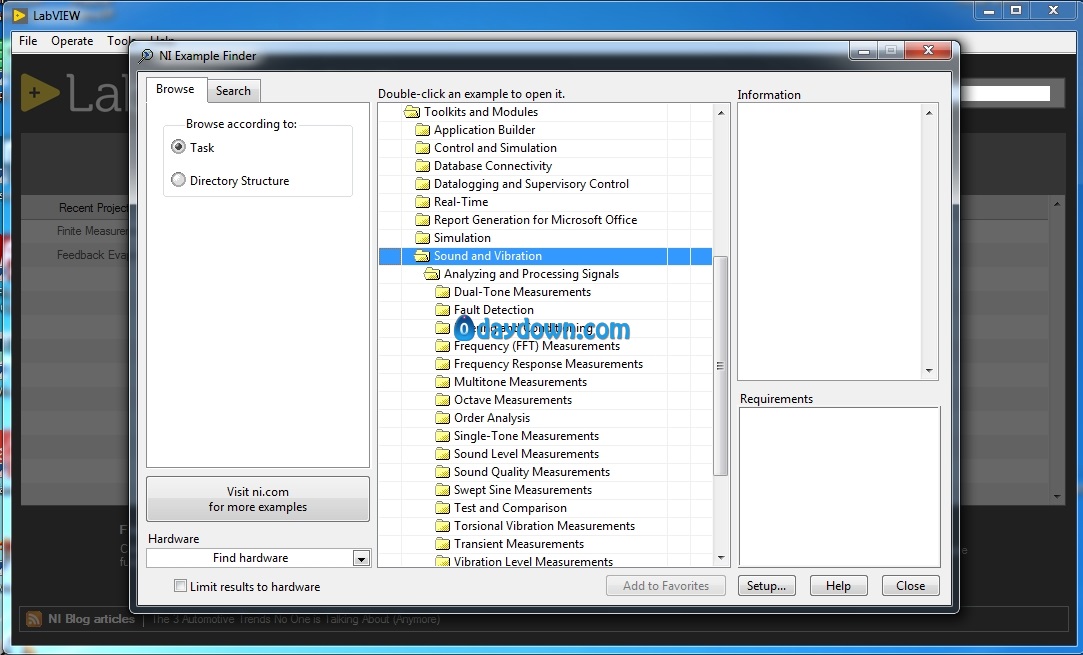The width and height of the screenshot is (1083, 655).
Task: Click the Visit ni.com for more examples button
Action: pyautogui.click(x=258, y=499)
